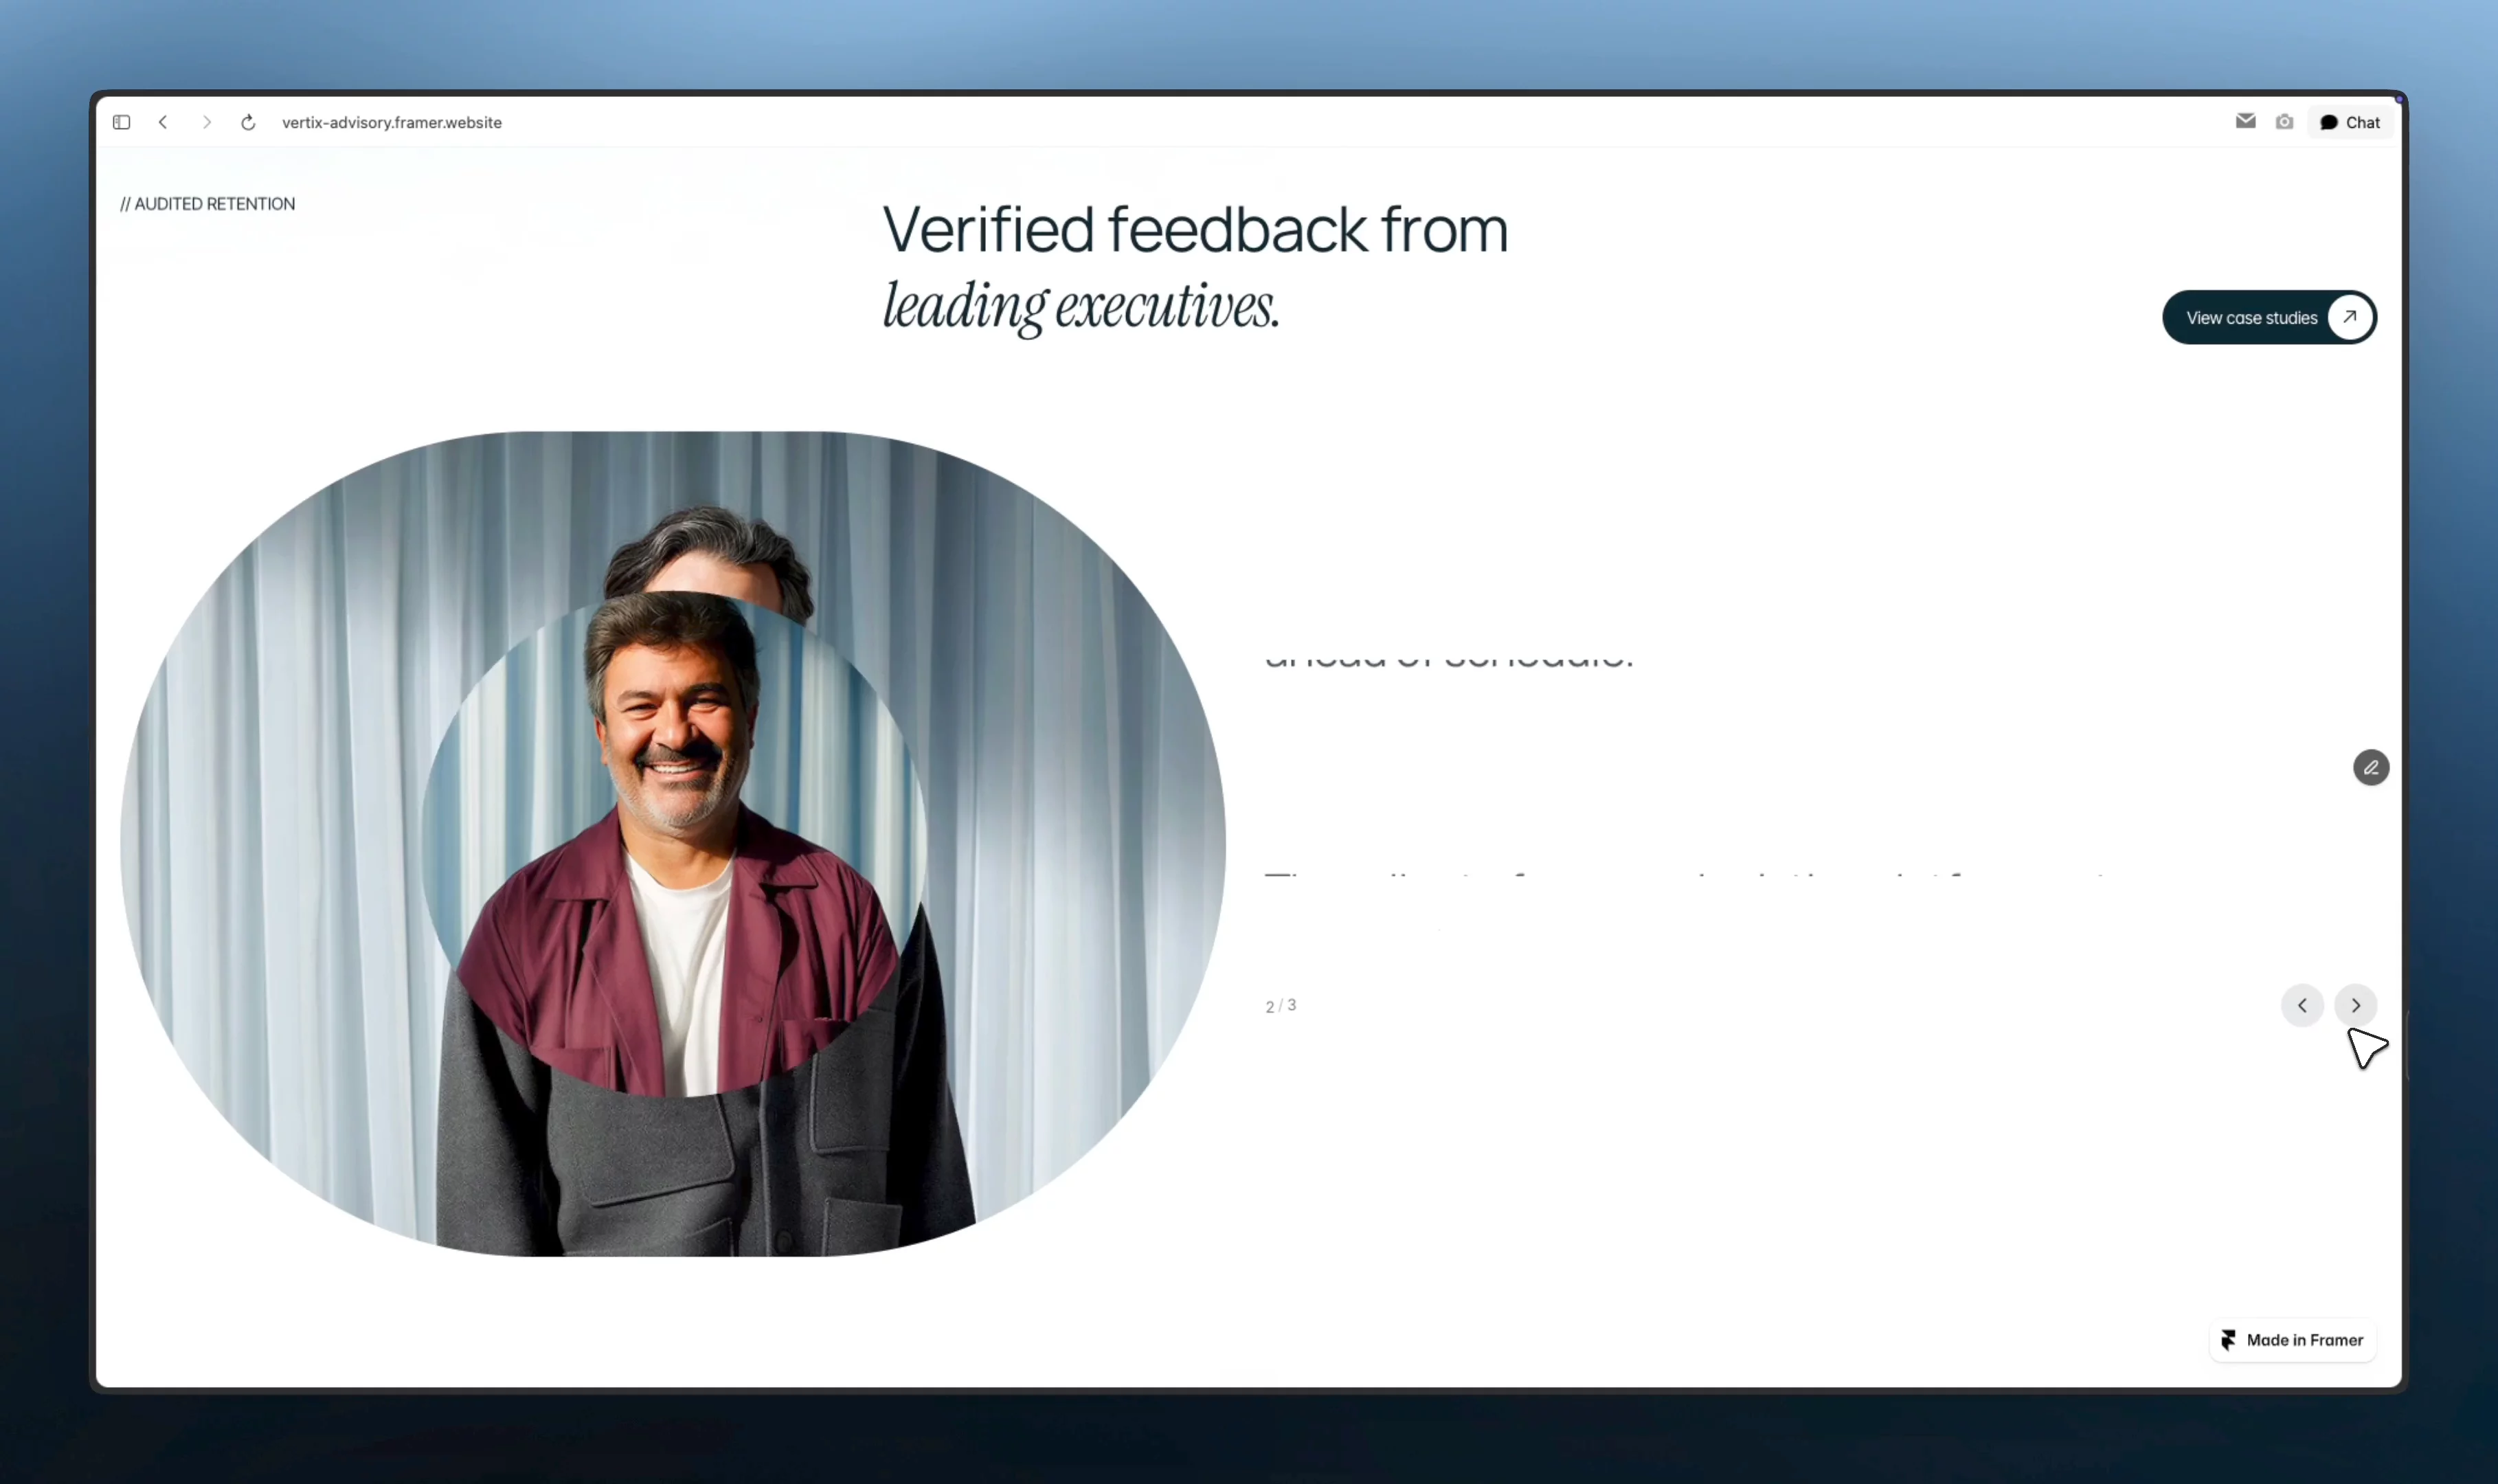Advance to the next testimonial slide
The width and height of the screenshot is (2498, 1484).
pyautogui.click(x=2355, y=1005)
